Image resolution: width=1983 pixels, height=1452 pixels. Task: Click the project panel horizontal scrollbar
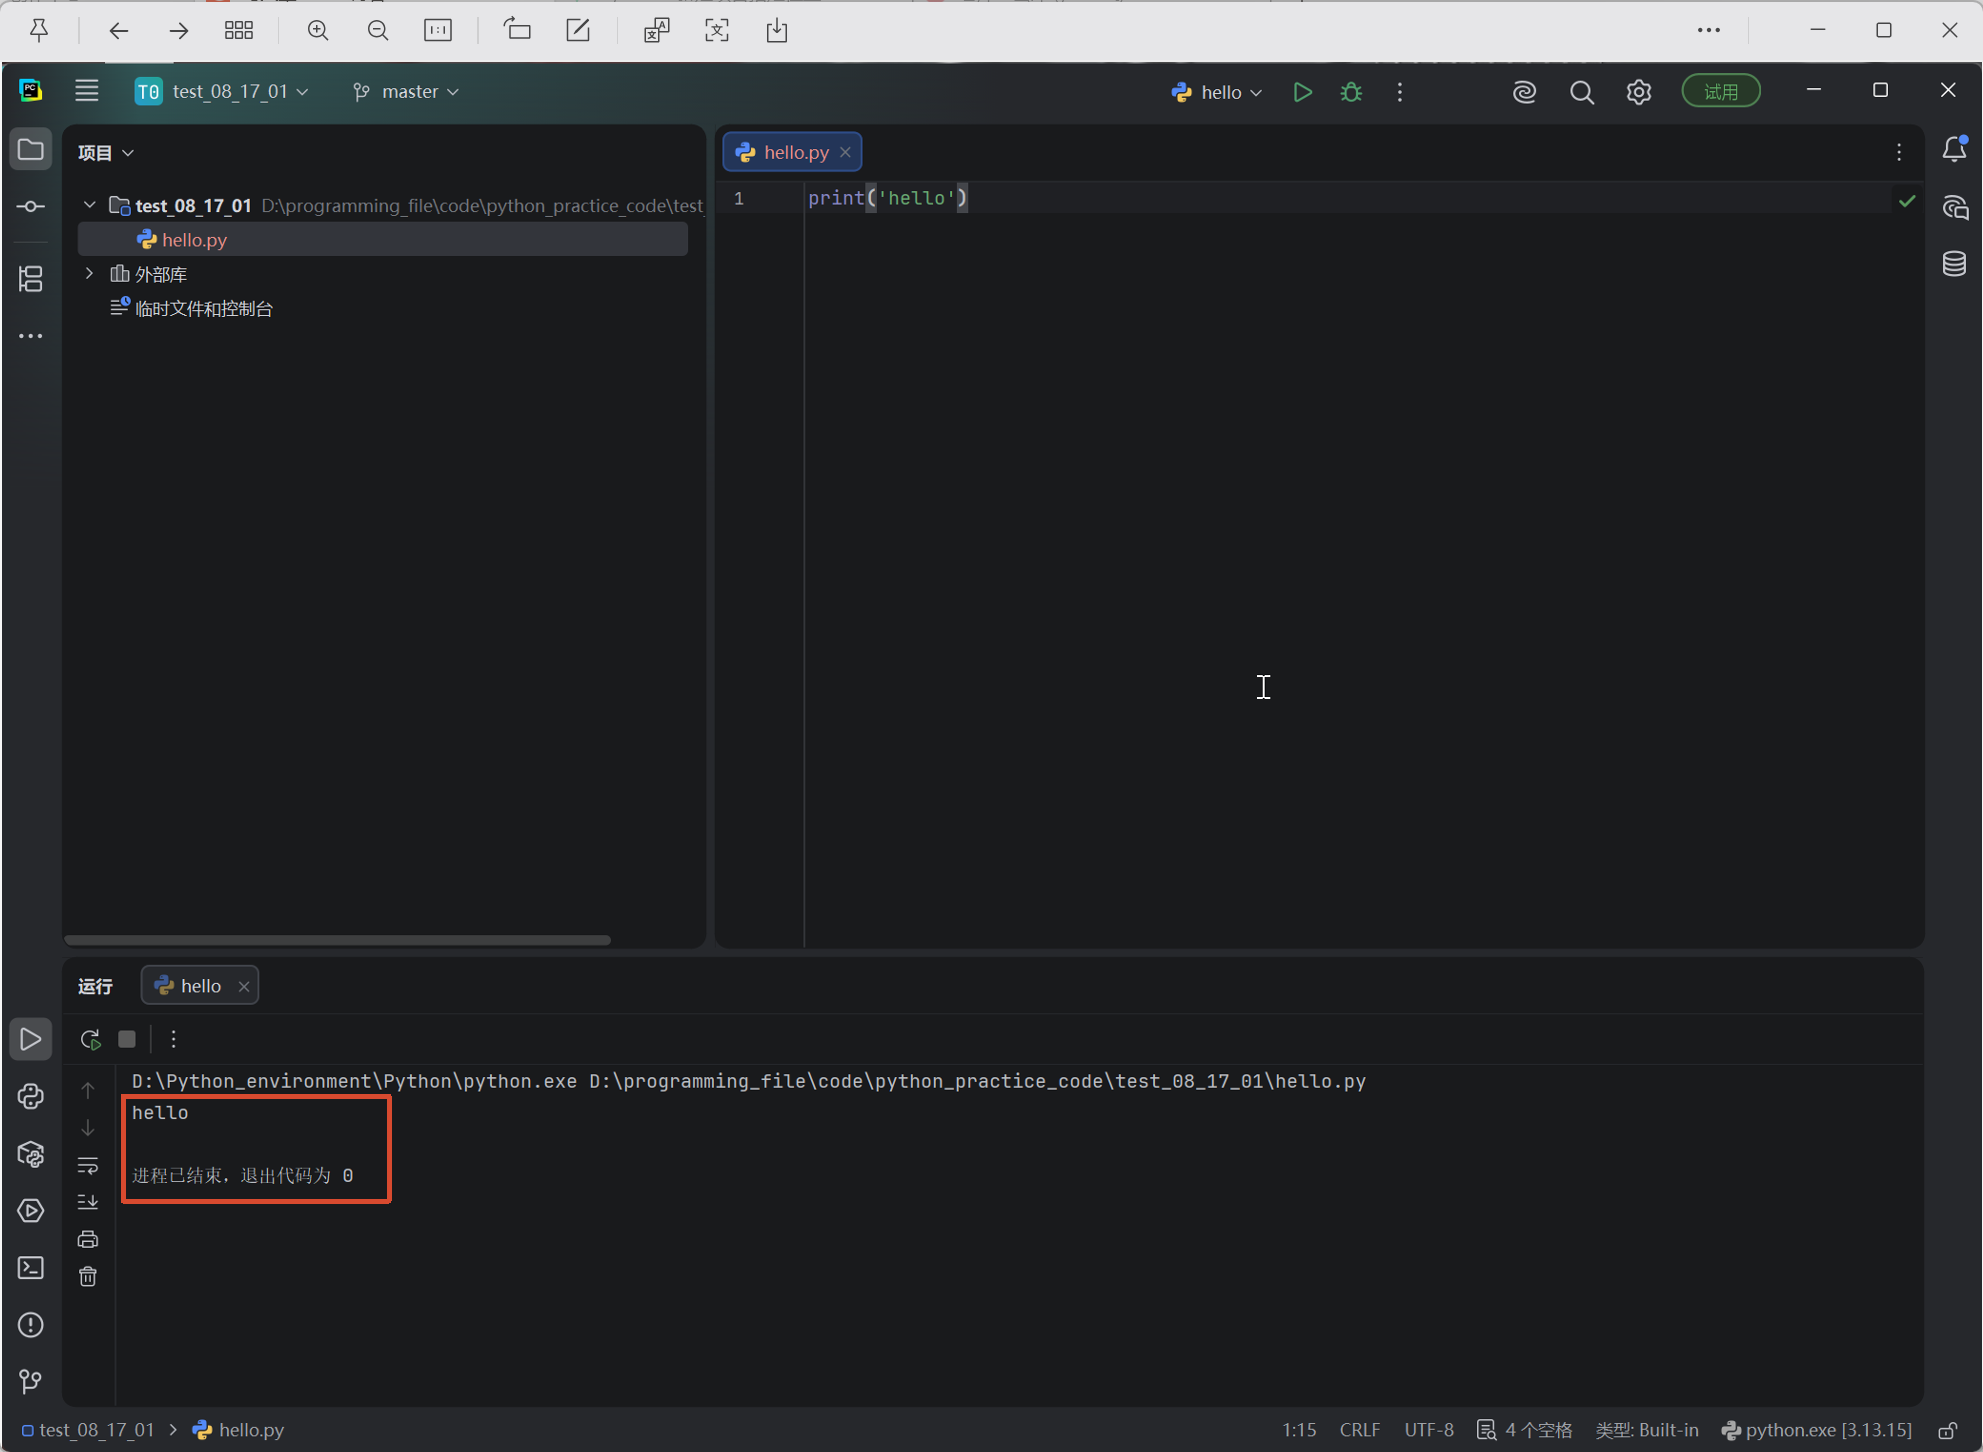tap(337, 940)
